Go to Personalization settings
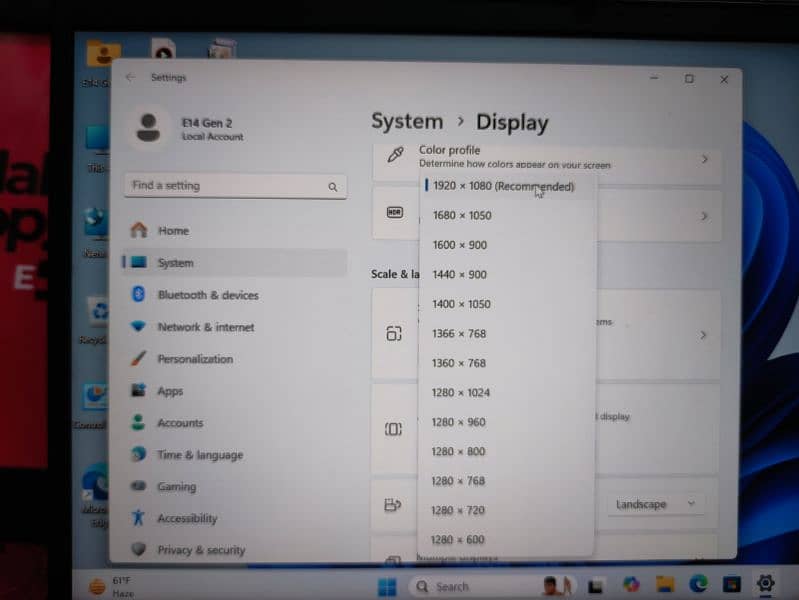 pos(194,359)
